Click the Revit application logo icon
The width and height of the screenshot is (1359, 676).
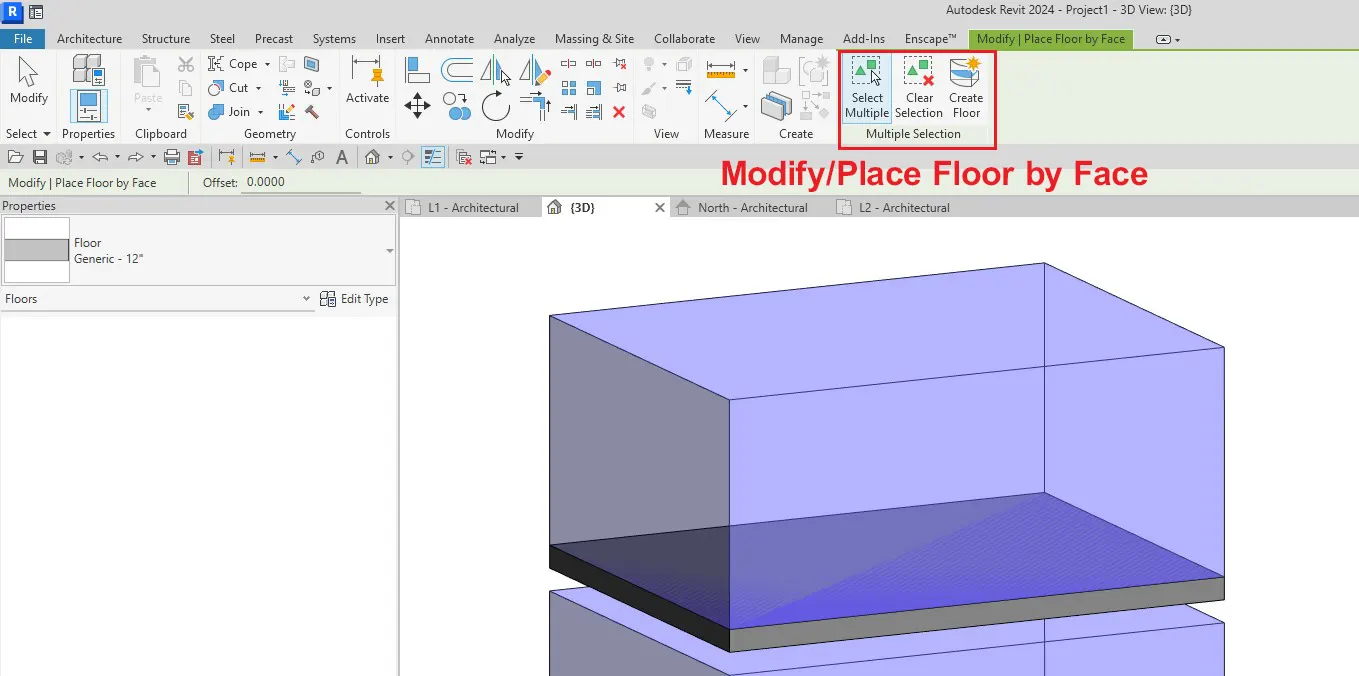click(13, 11)
